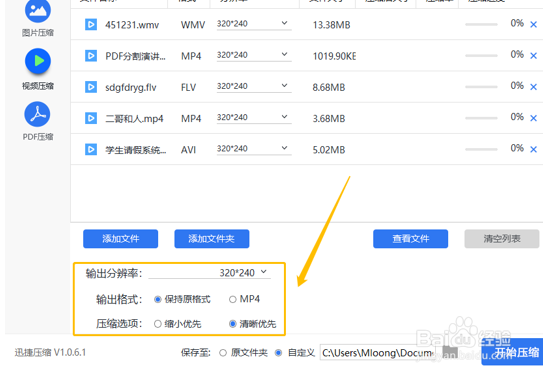
Task: Click play icon of 二哥和人.mp4
Action: [91, 118]
